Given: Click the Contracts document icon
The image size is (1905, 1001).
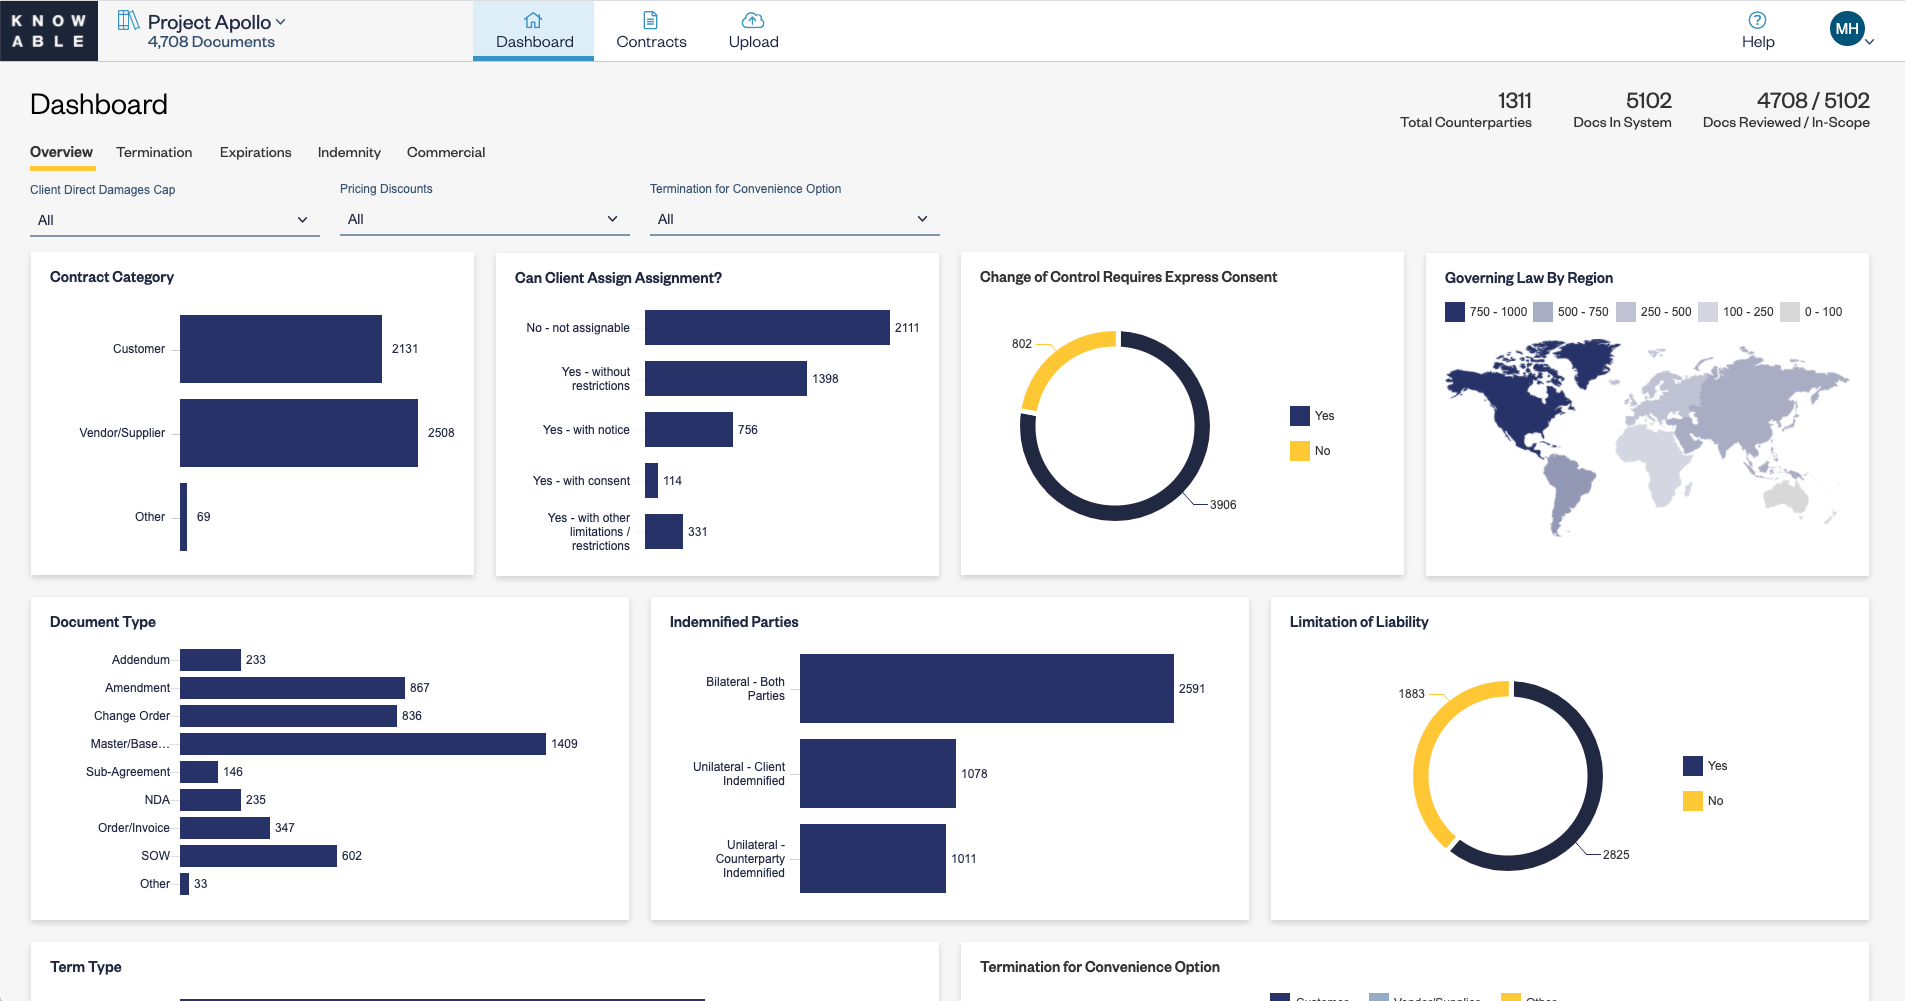Looking at the screenshot, I should (651, 18).
